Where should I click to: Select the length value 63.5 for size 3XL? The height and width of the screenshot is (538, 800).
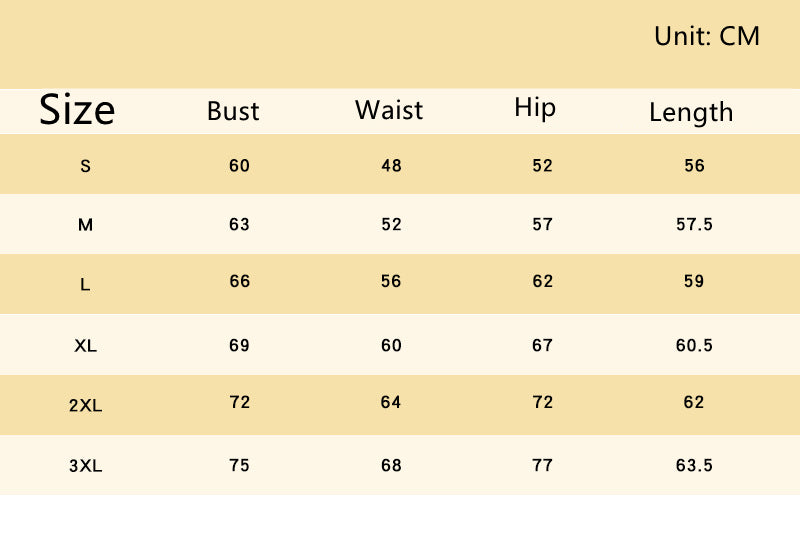[x=694, y=464]
